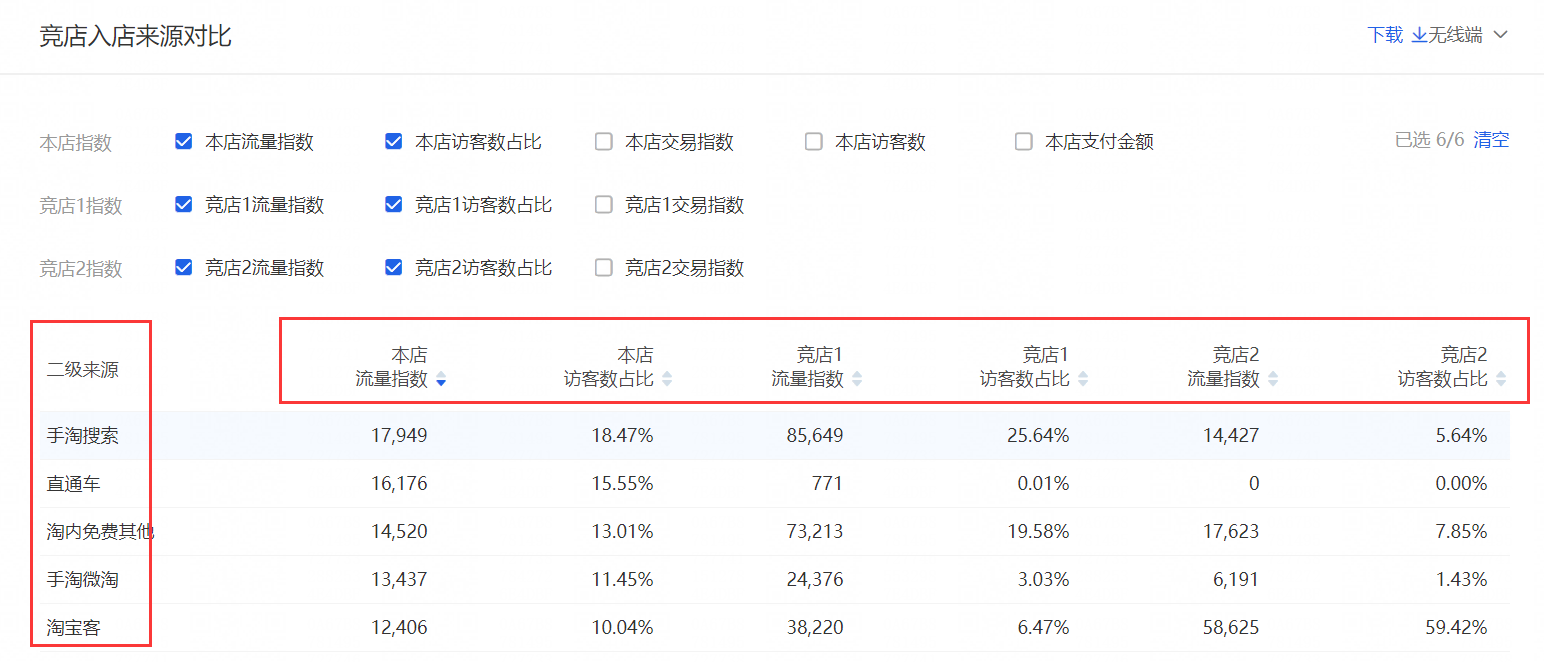Sort by 本店流量指数 sort icon
This screenshot has width=1544, height=662.
441,380
